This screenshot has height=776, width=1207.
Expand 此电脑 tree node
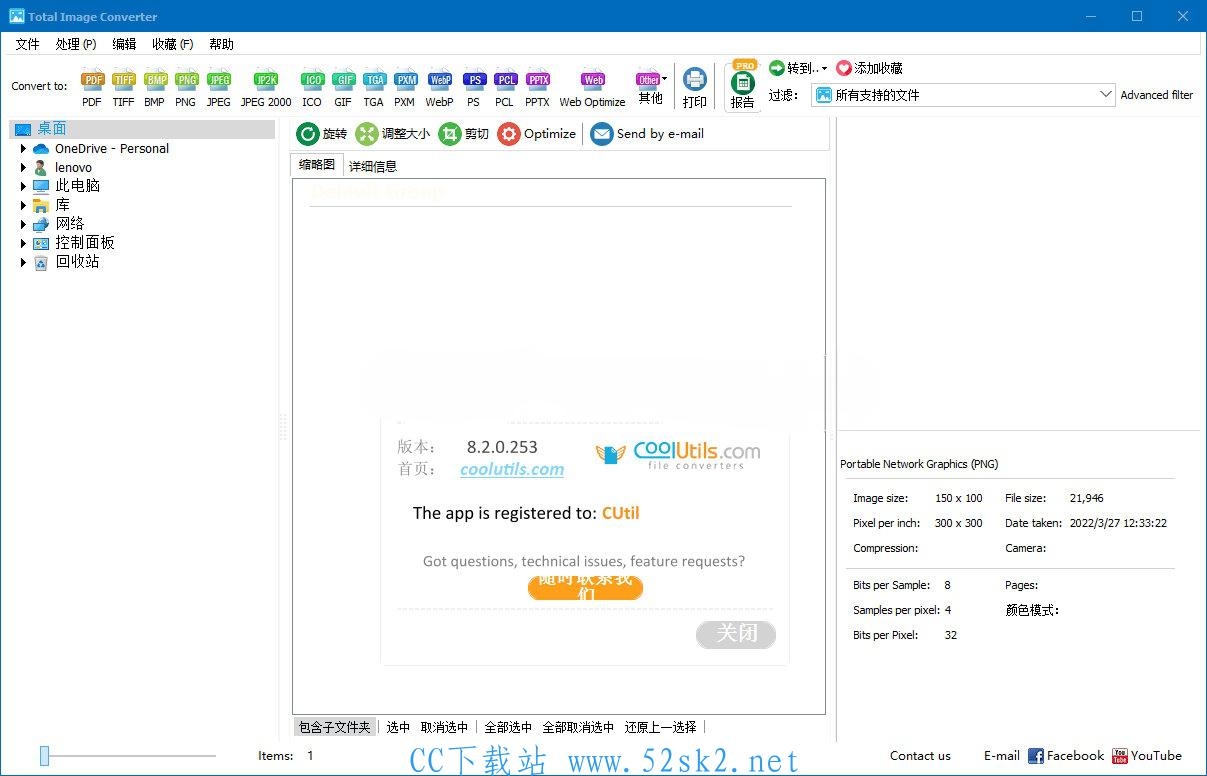(x=24, y=186)
